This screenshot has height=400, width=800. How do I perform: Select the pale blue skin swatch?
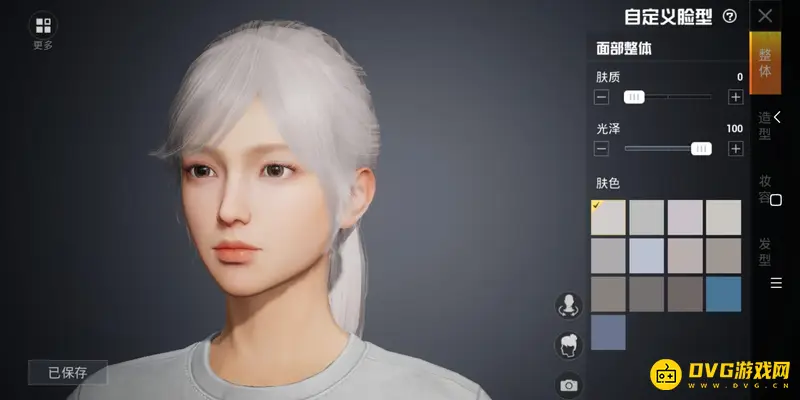coord(646,256)
